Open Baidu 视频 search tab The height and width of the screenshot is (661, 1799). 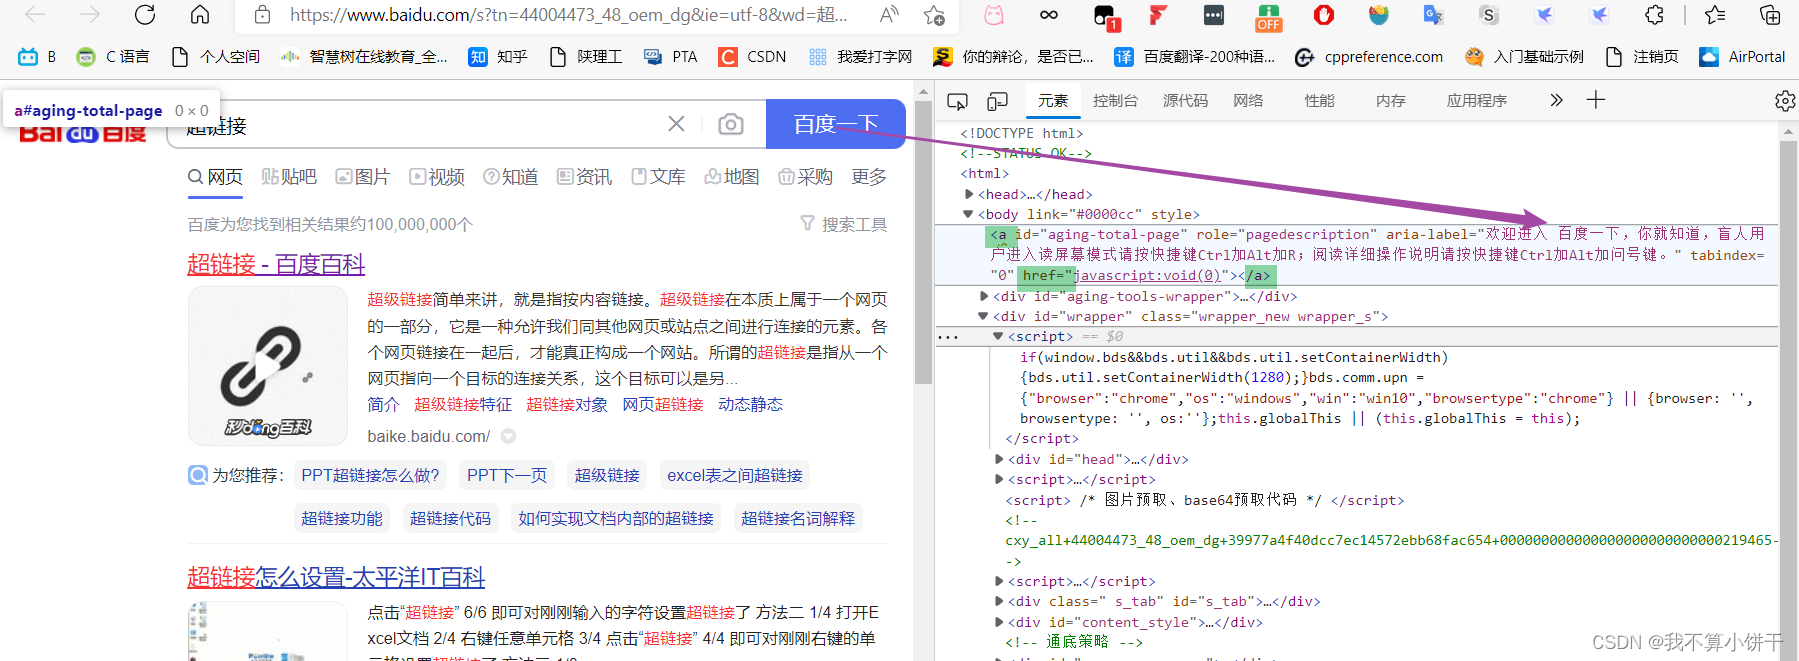pyautogui.click(x=437, y=177)
